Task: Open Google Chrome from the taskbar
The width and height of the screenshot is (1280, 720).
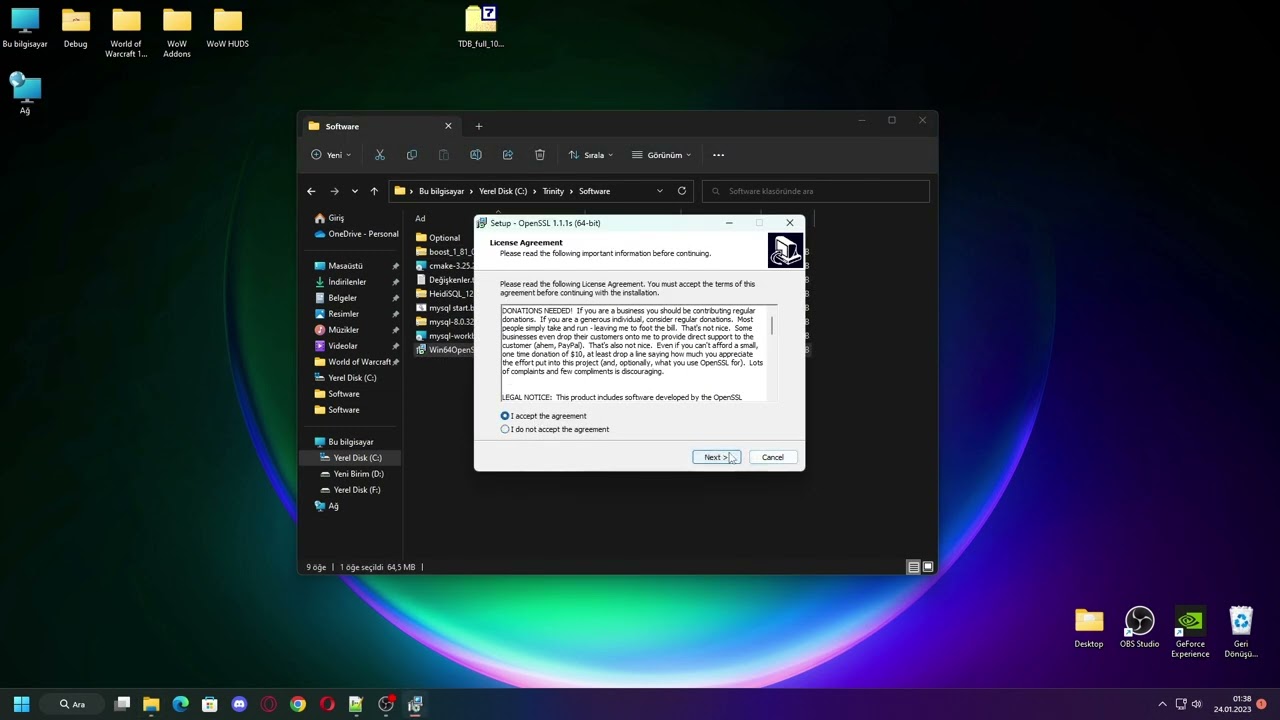Action: 298,704
